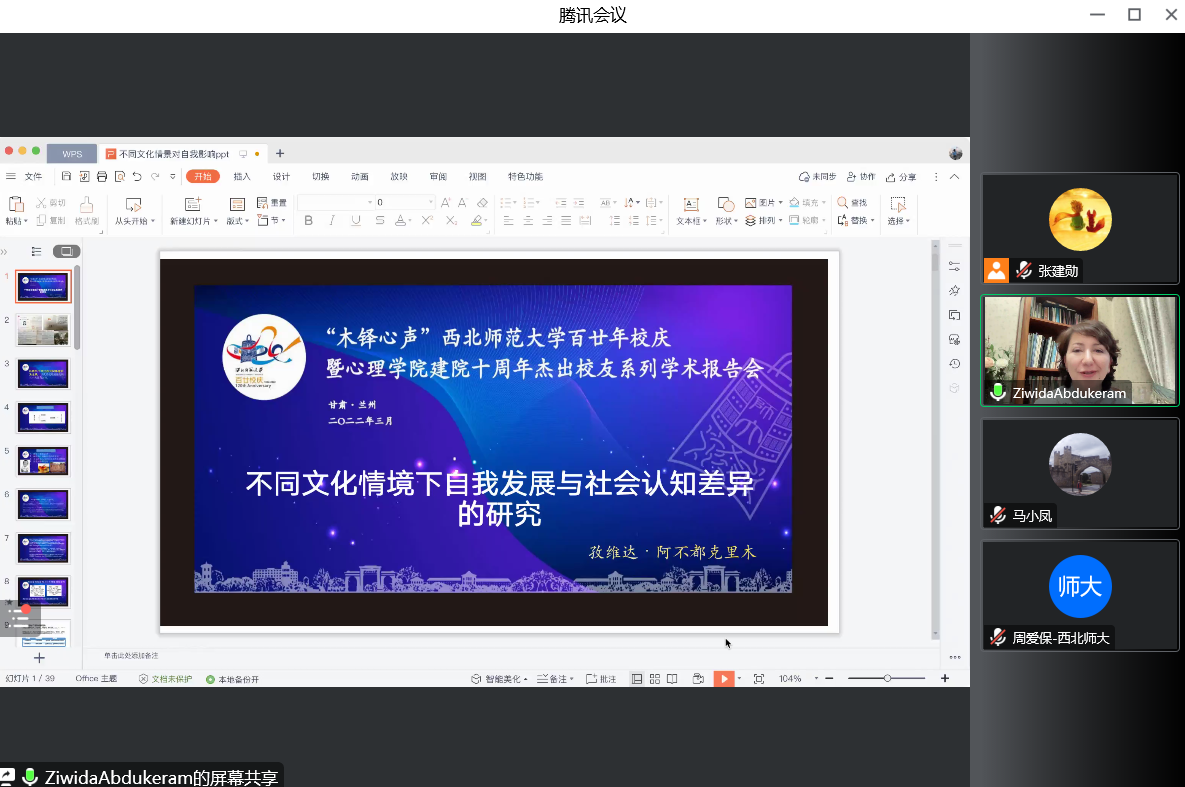Adjust the zoom slider in status bar

887,679
